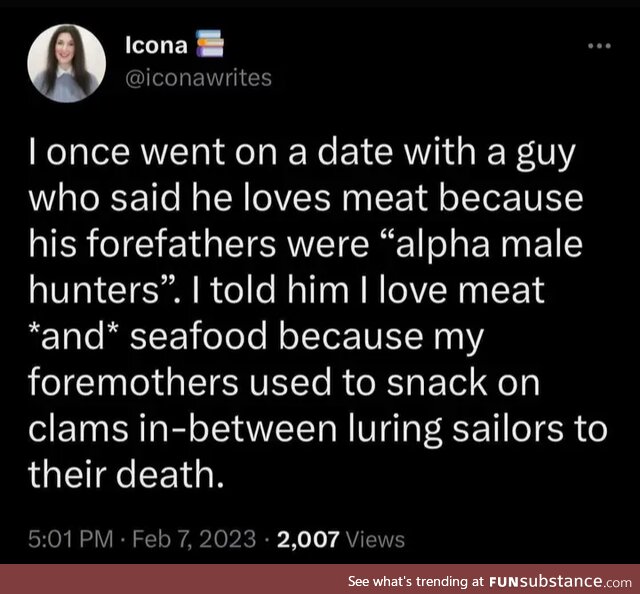Click the display name Icona

156,45
